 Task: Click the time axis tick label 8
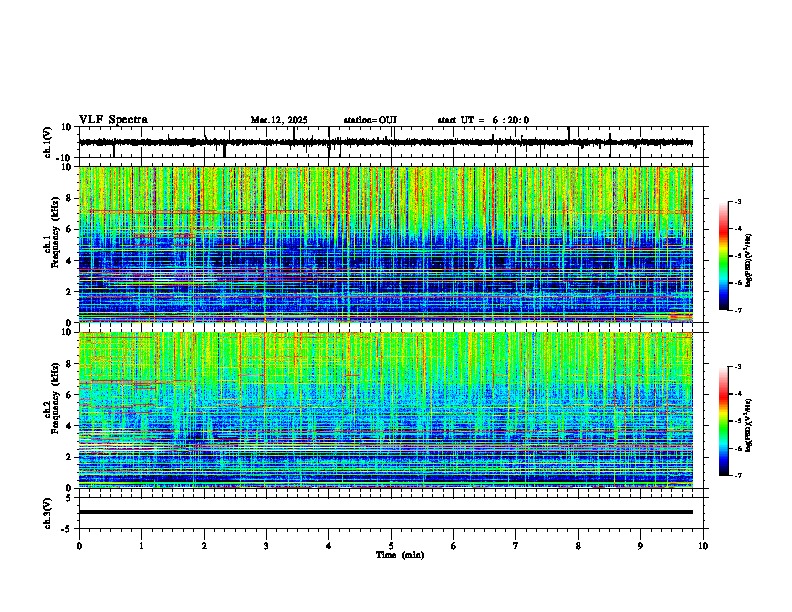(578, 546)
